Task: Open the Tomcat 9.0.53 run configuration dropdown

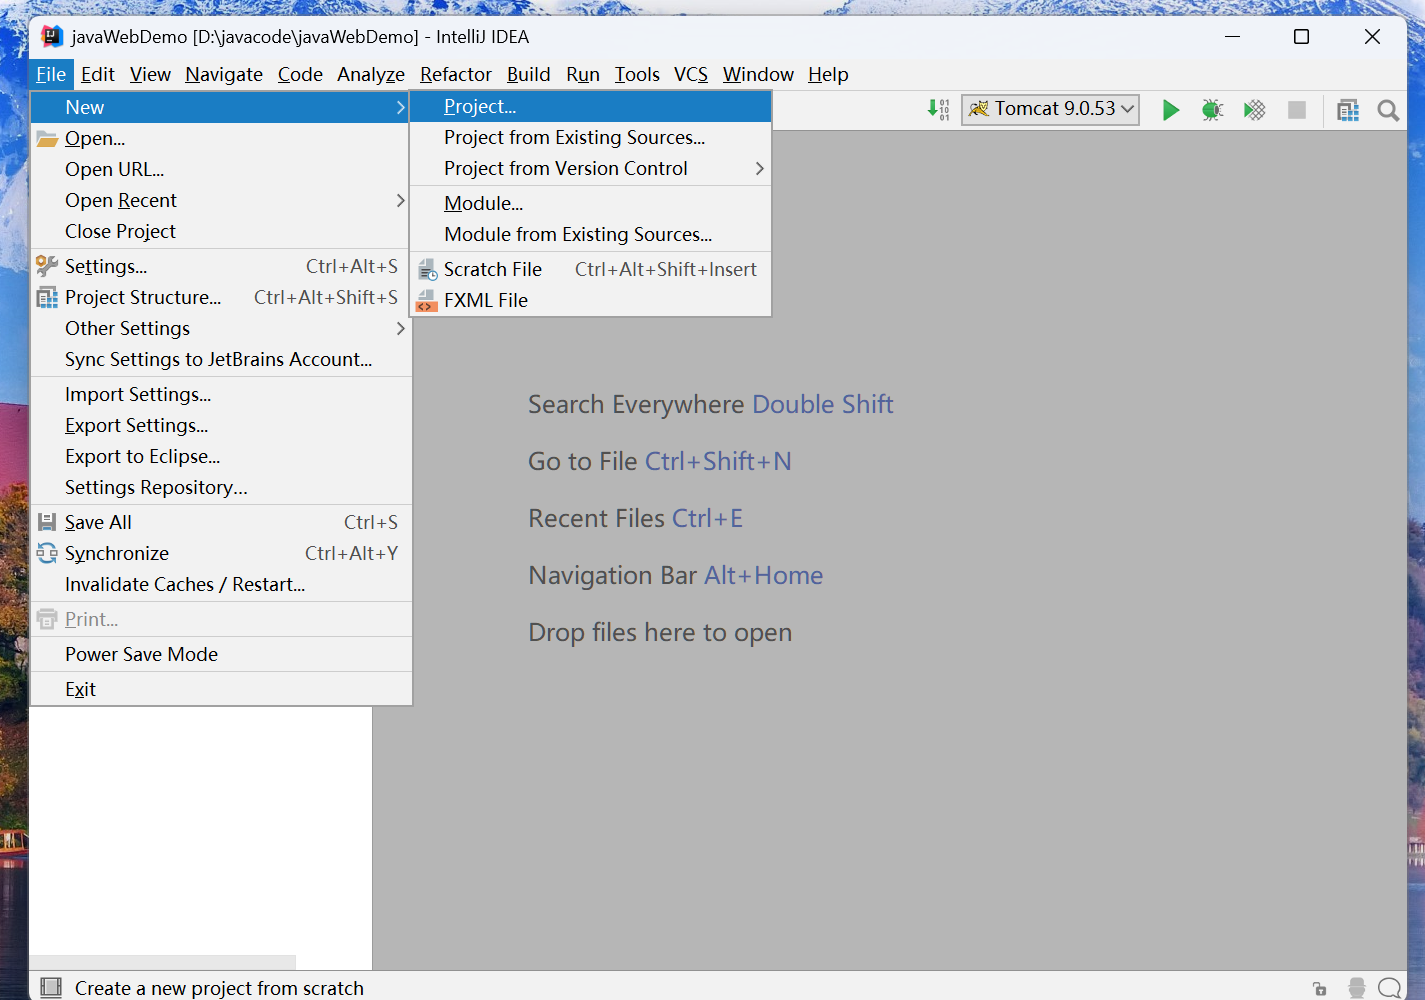Action: tap(1050, 109)
